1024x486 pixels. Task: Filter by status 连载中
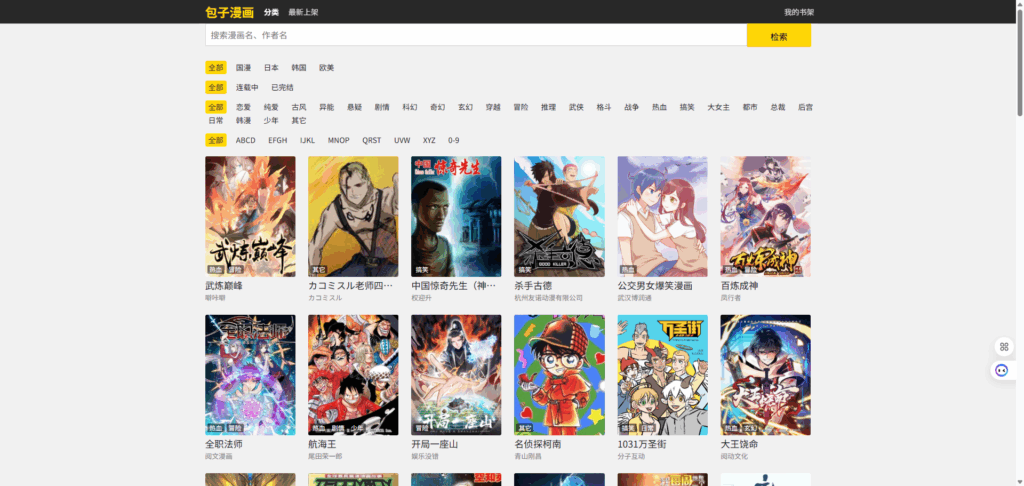pos(247,88)
